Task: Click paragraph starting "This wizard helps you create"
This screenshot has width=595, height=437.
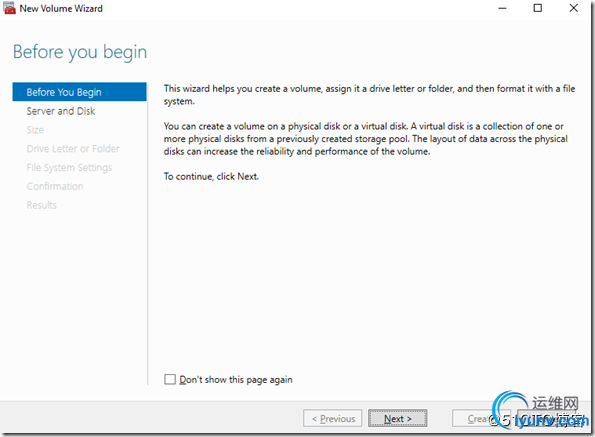Action: coord(369,95)
